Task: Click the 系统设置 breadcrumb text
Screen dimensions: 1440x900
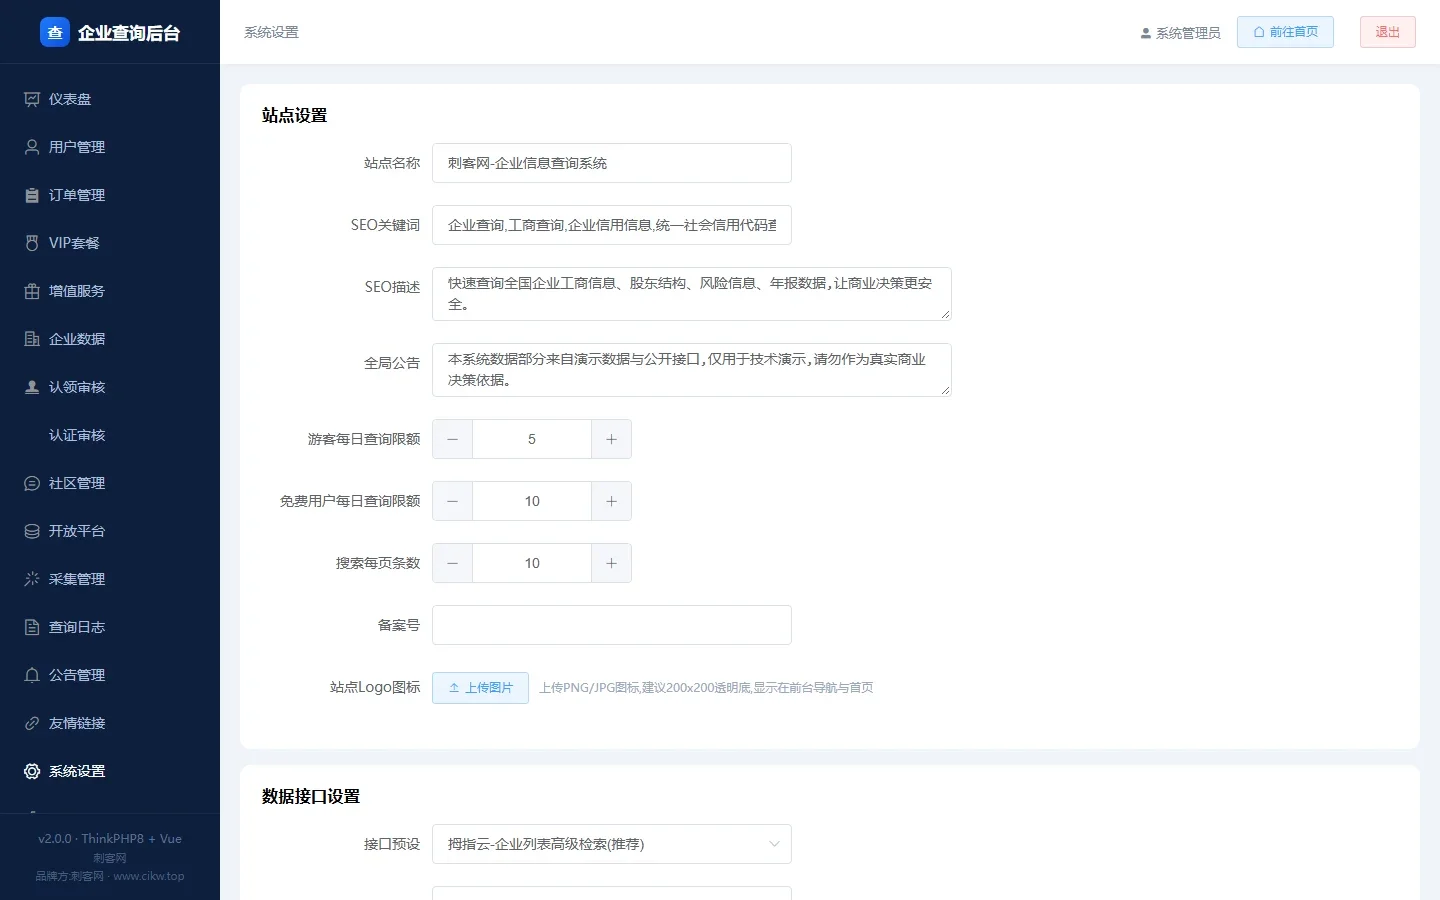Action: [271, 32]
